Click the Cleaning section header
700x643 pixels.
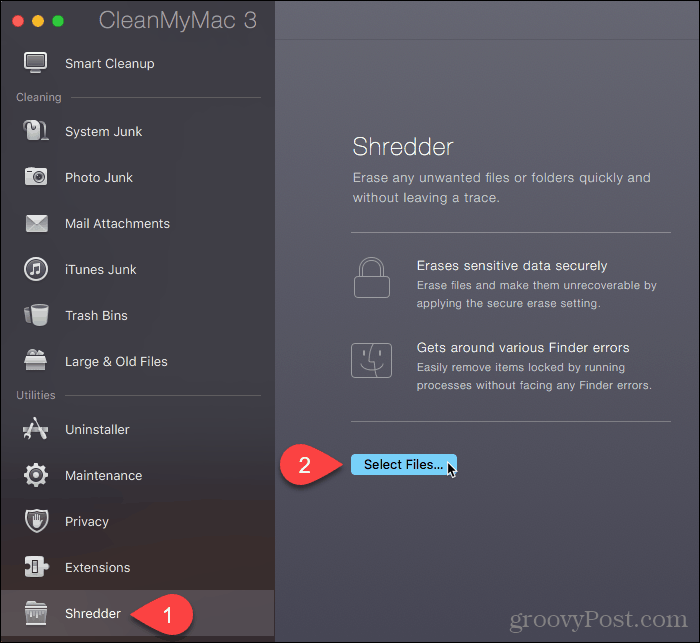(x=39, y=97)
